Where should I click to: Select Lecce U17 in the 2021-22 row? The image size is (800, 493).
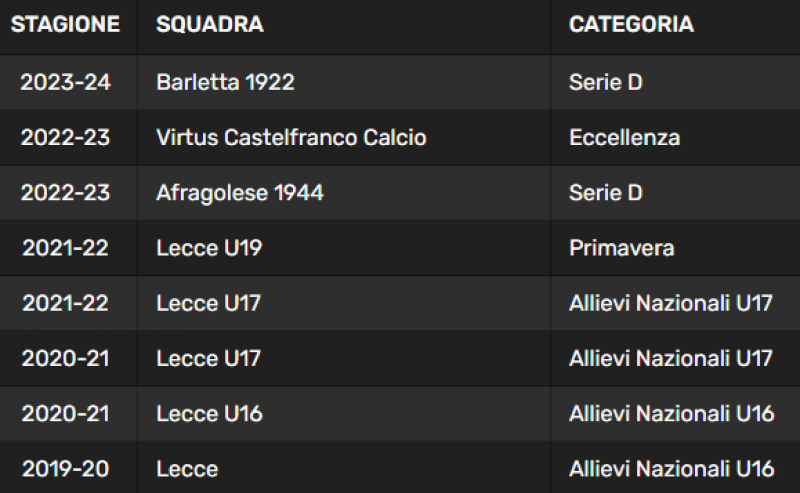pyautogui.click(x=208, y=303)
